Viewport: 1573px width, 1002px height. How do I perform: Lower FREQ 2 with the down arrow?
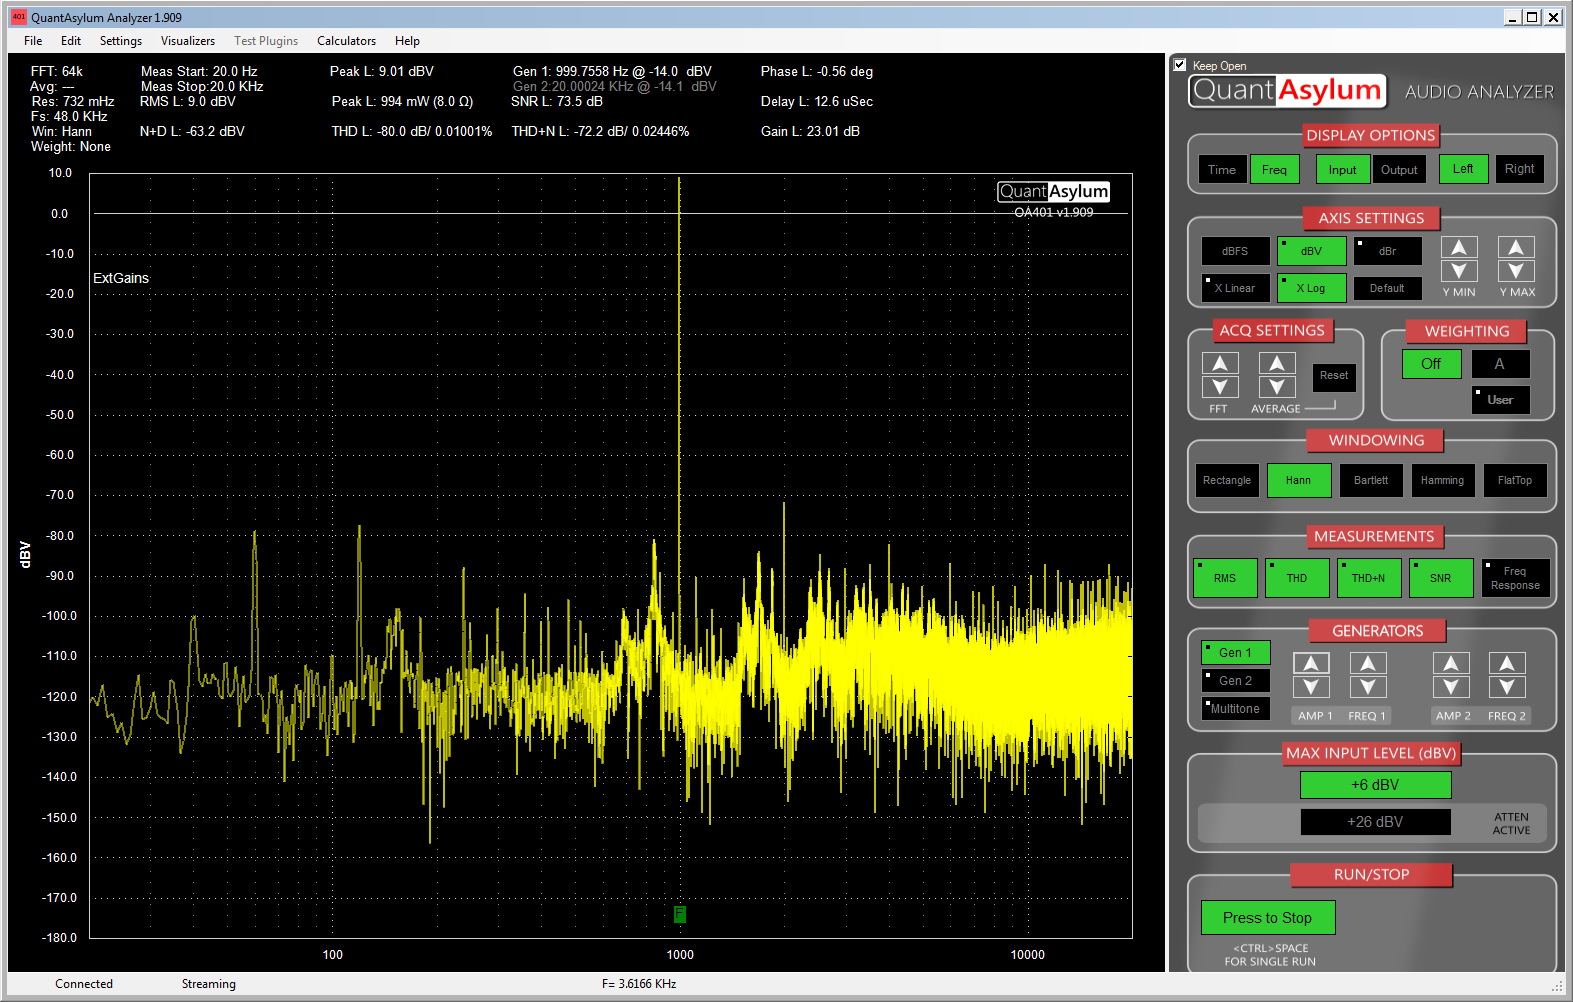(1507, 687)
